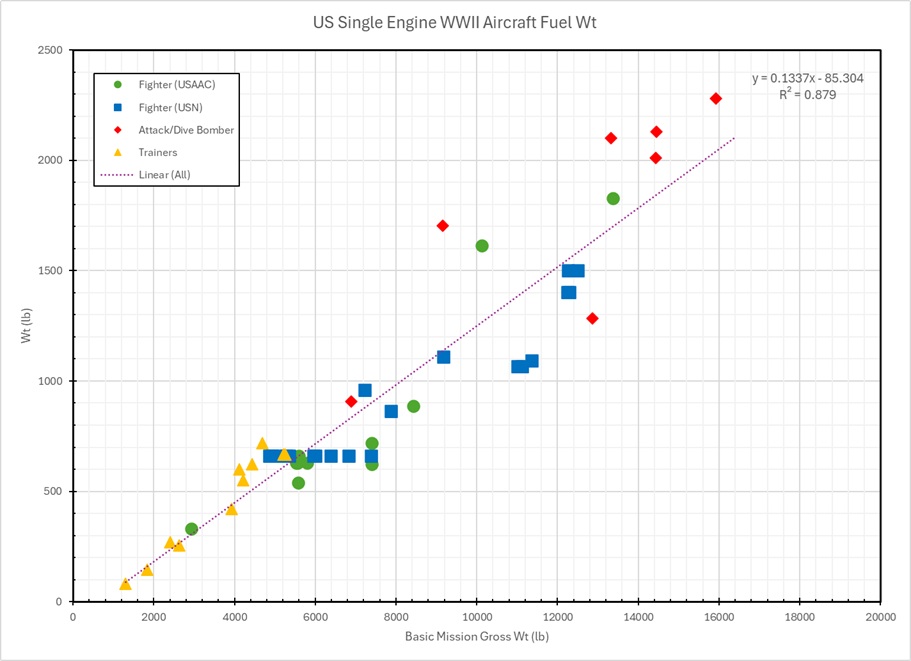Select the red Attack/Dive Bomber legend marker
The height and width of the screenshot is (661, 911).
coord(116,129)
